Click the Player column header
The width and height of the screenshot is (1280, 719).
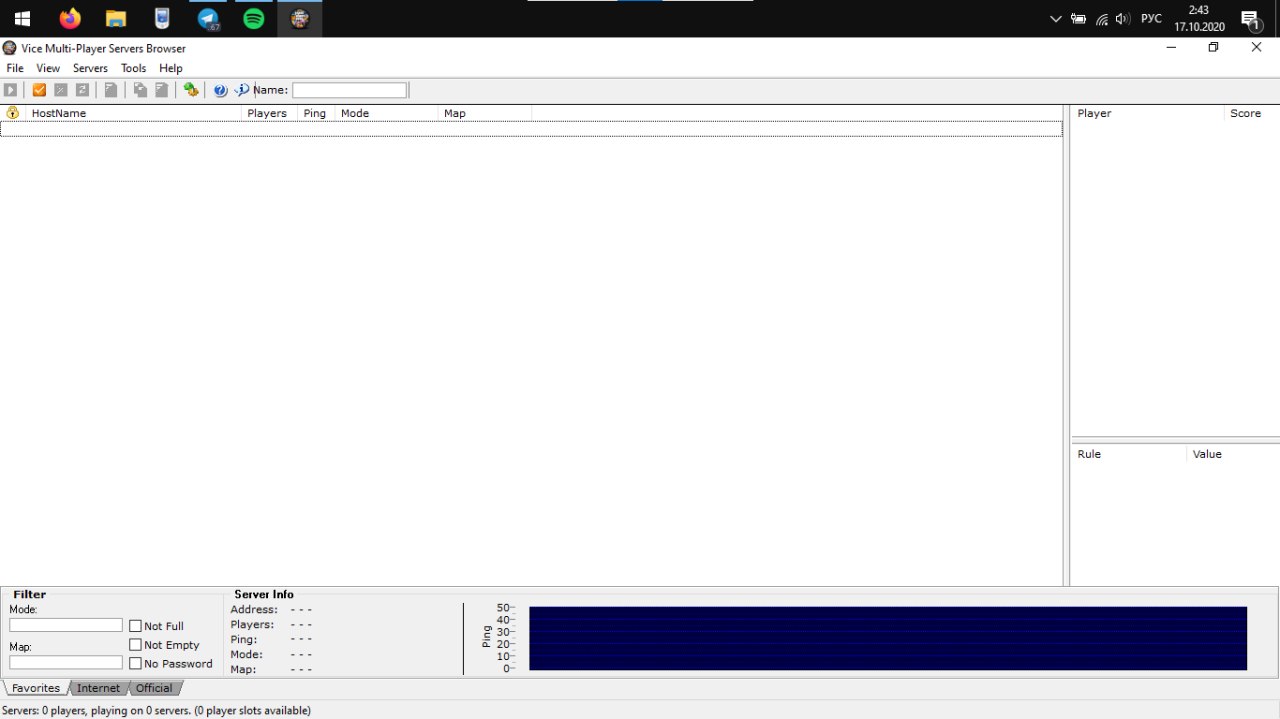pyautogui.click(x=1148, y=113)
